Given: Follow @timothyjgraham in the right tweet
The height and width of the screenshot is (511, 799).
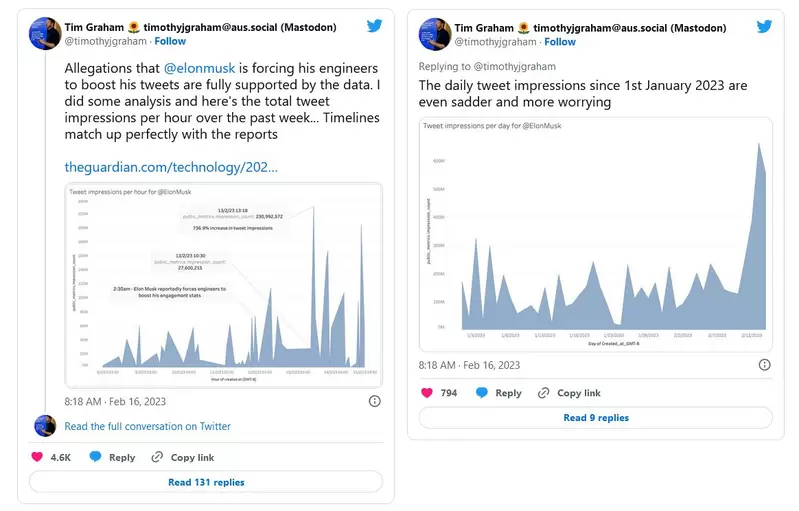Looking at the screenshot, I should (559, 42).
